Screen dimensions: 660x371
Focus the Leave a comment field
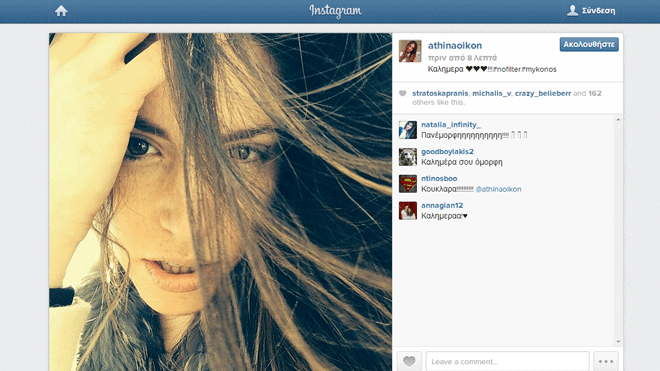tap(508, 361)
